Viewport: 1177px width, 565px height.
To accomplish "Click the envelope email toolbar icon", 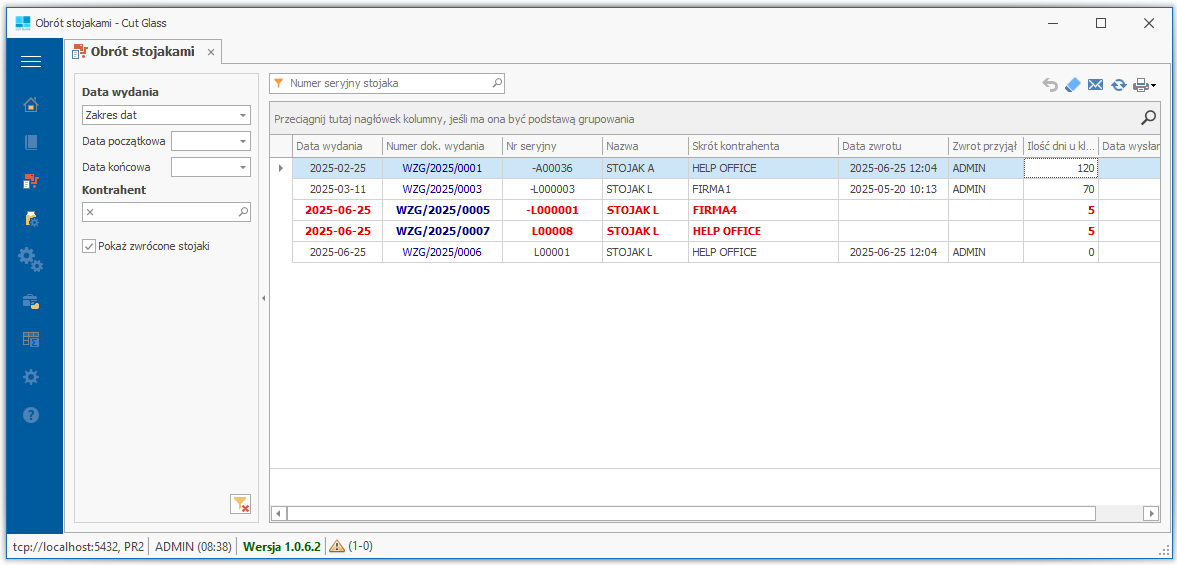I will (1095, 85).
